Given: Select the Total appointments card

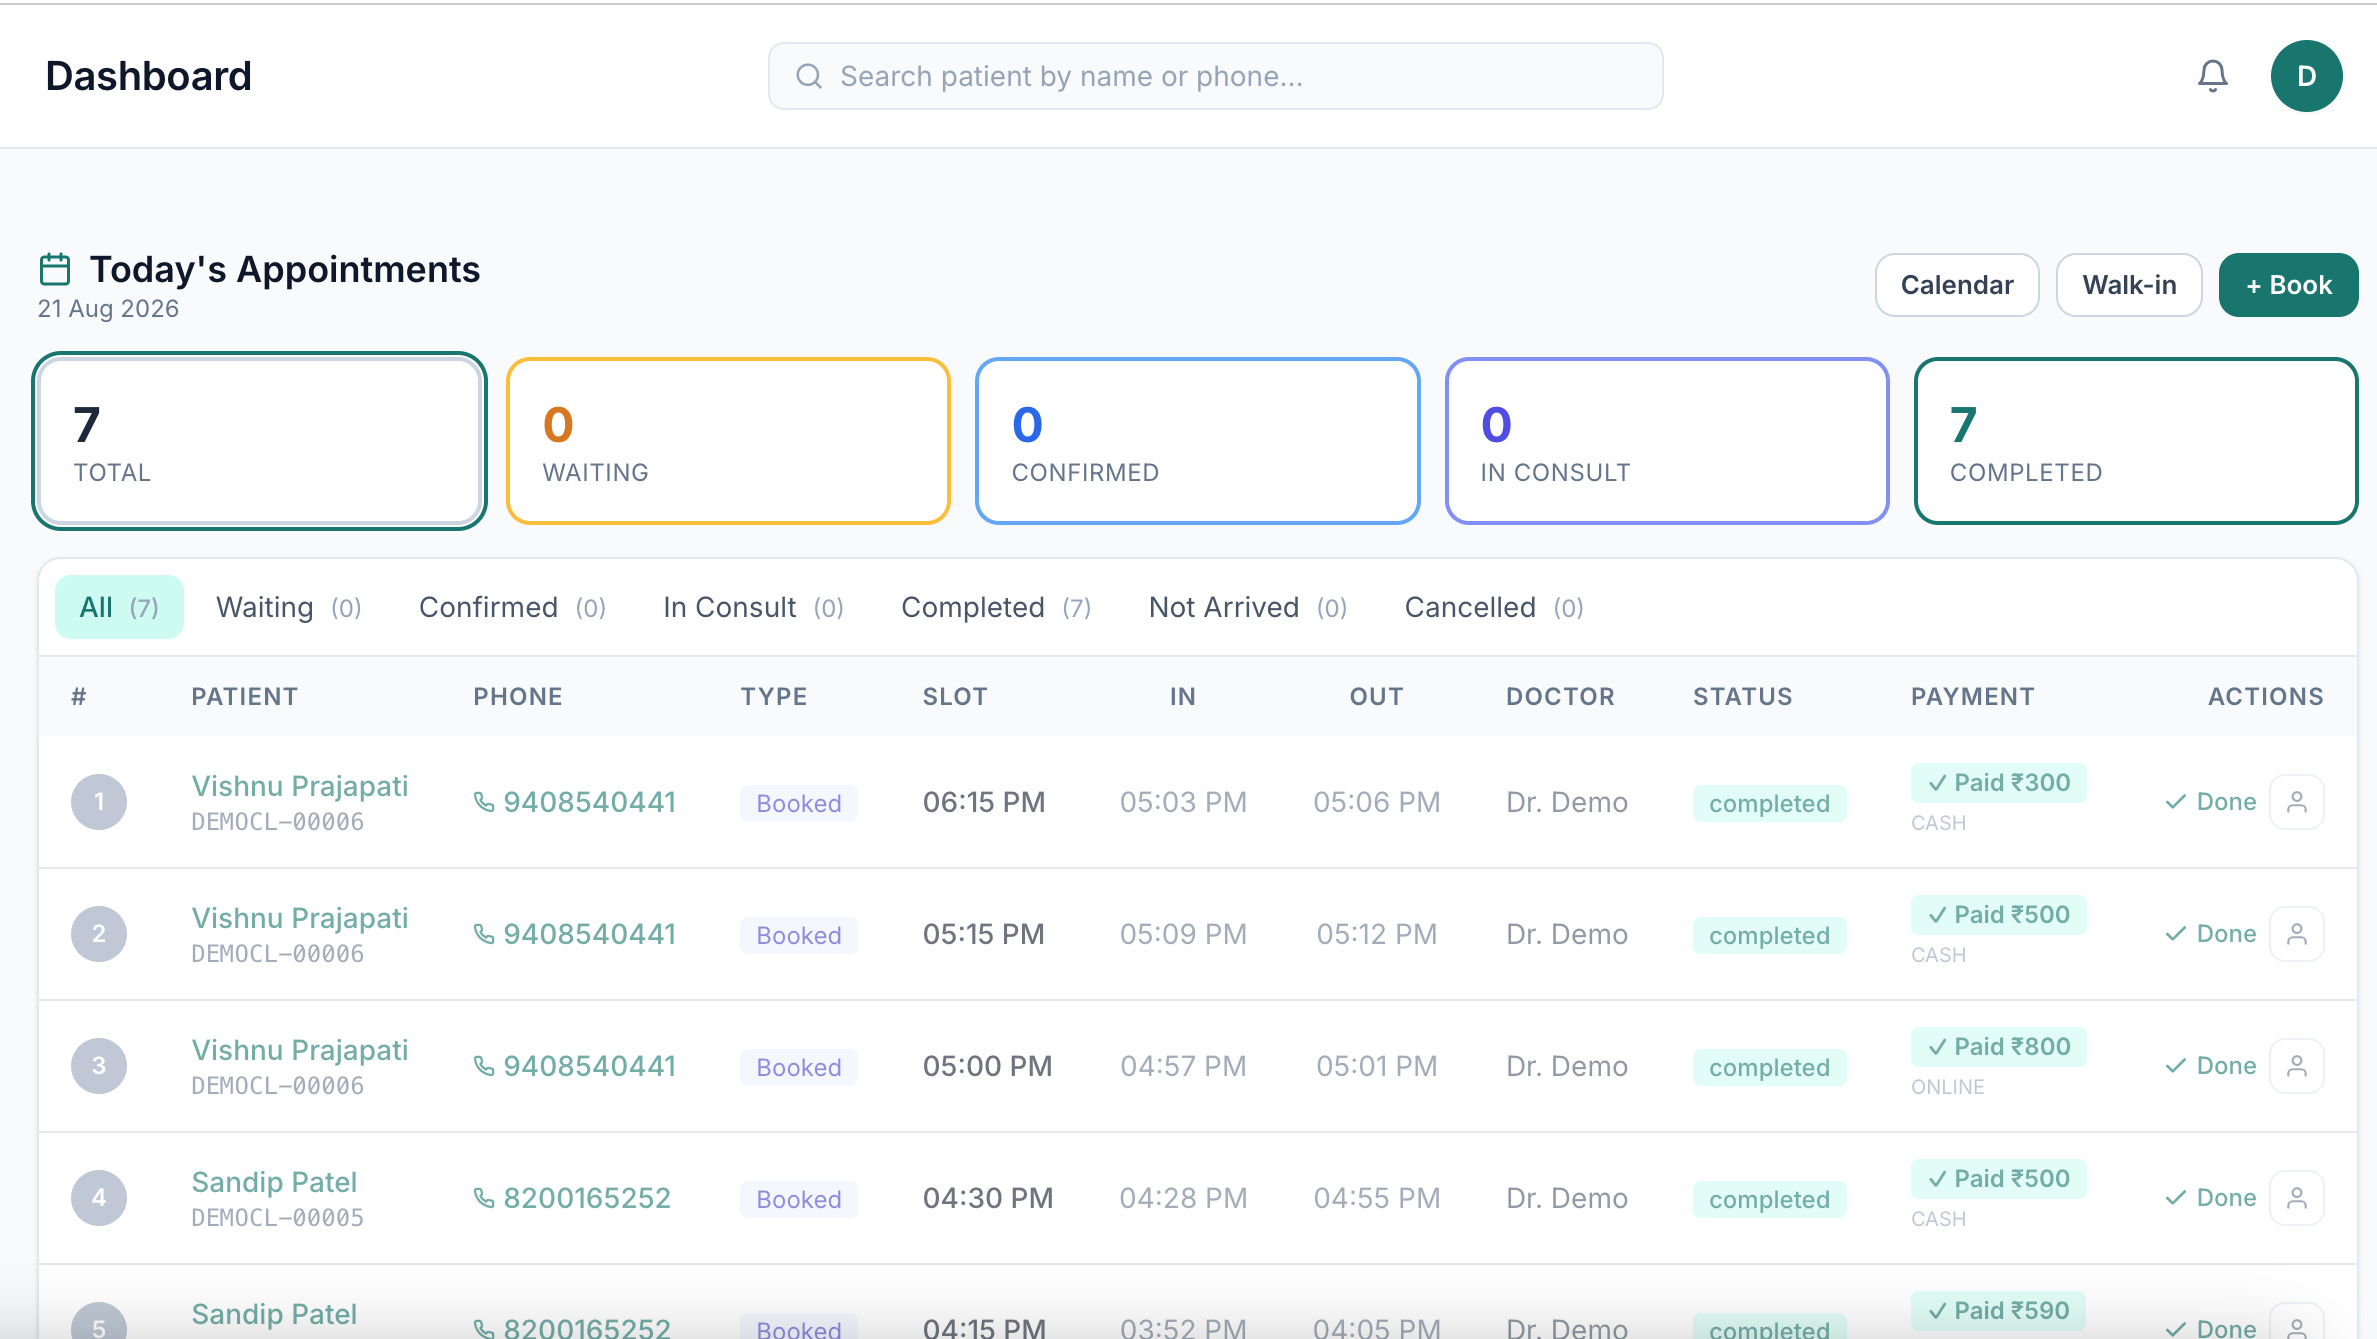Looking at the screenshot, I should [259, 441].
